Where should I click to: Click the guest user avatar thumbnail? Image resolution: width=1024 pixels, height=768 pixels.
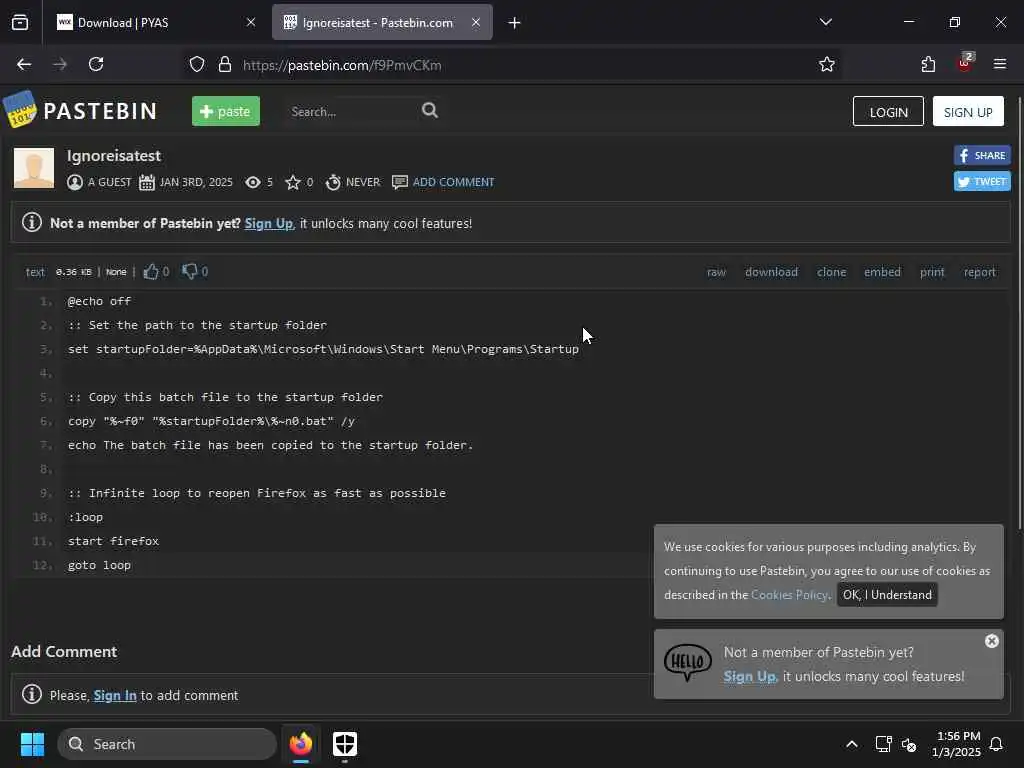(x=34, y=168)
